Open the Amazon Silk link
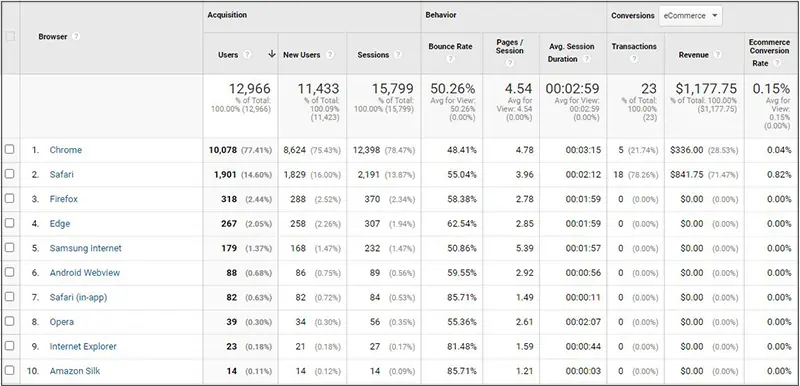The width and height of the screenshot is (800, 386). tap(74, 371)
